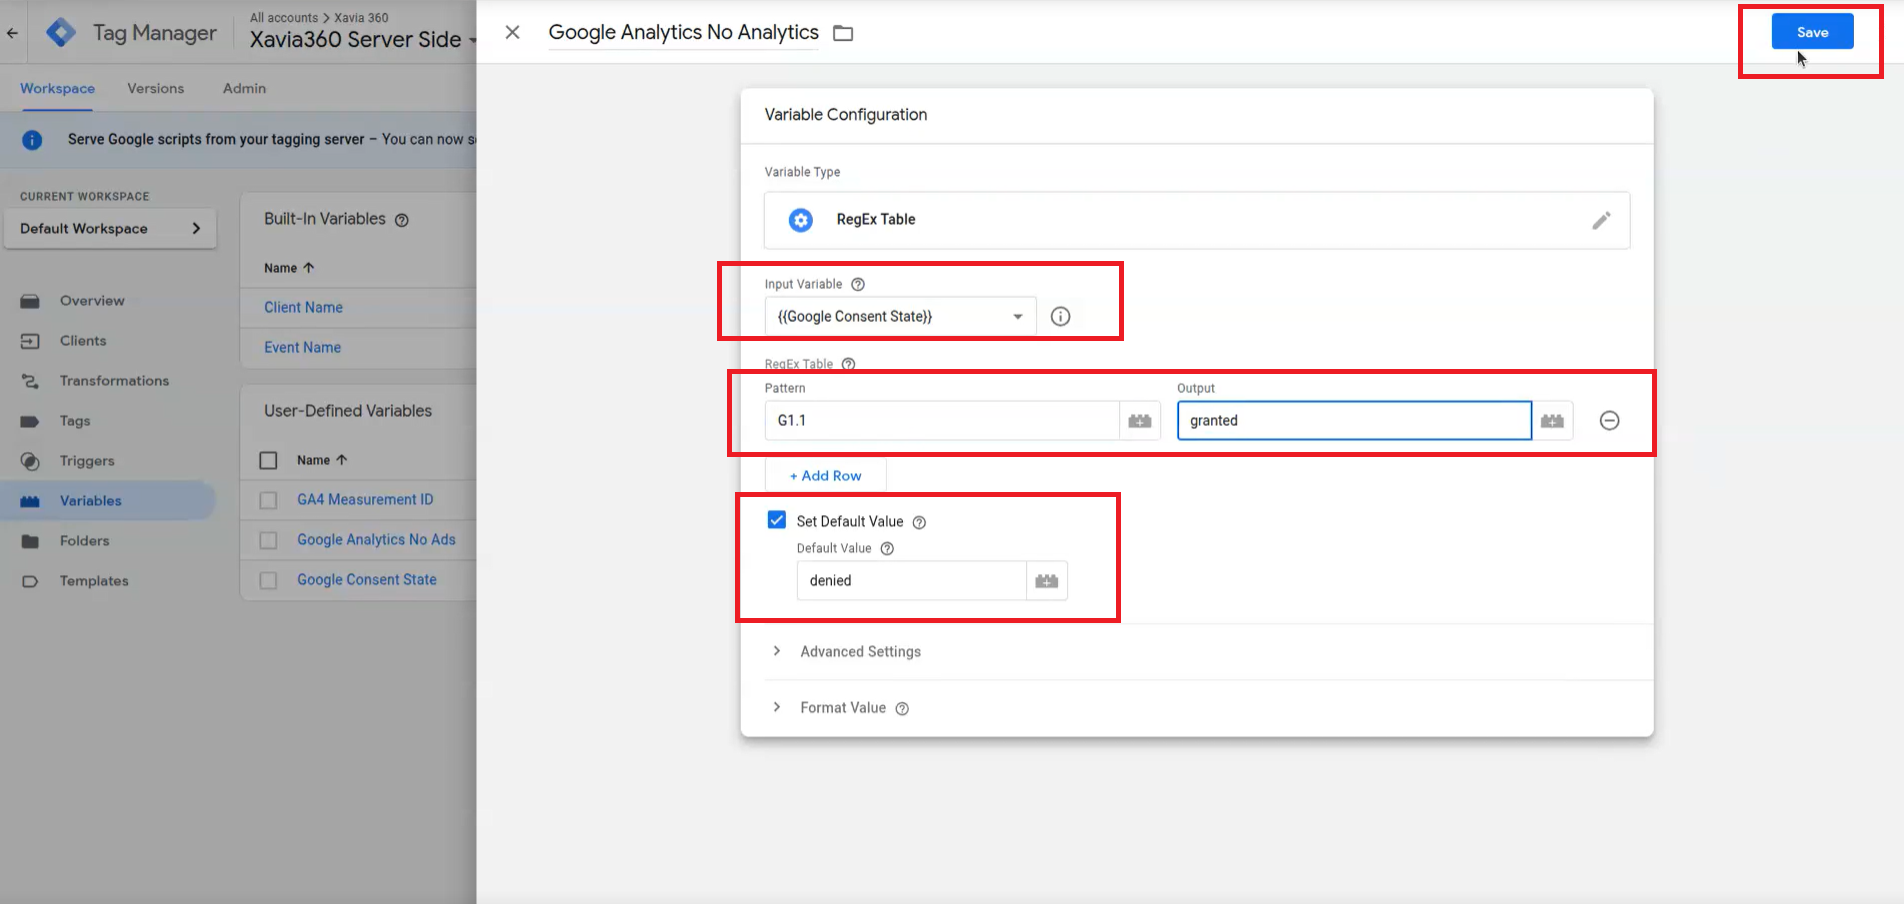Open the GA4 Measurement ID variable

(365, 500)
